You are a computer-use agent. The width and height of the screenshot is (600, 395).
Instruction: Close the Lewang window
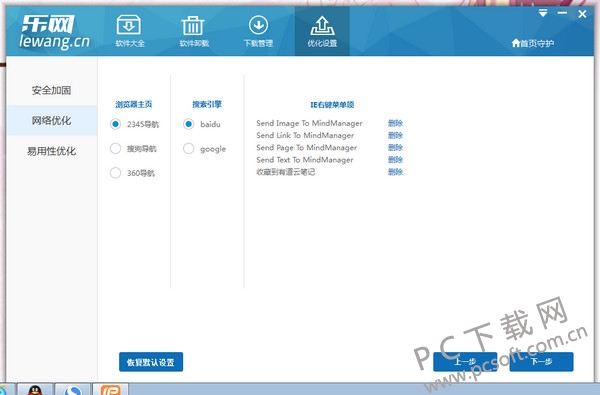582,14
